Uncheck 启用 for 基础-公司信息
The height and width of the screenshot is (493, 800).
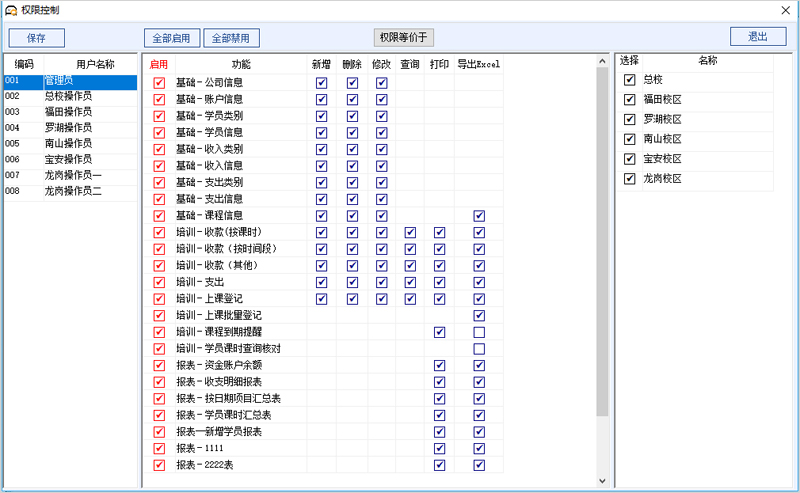point(158,83)
